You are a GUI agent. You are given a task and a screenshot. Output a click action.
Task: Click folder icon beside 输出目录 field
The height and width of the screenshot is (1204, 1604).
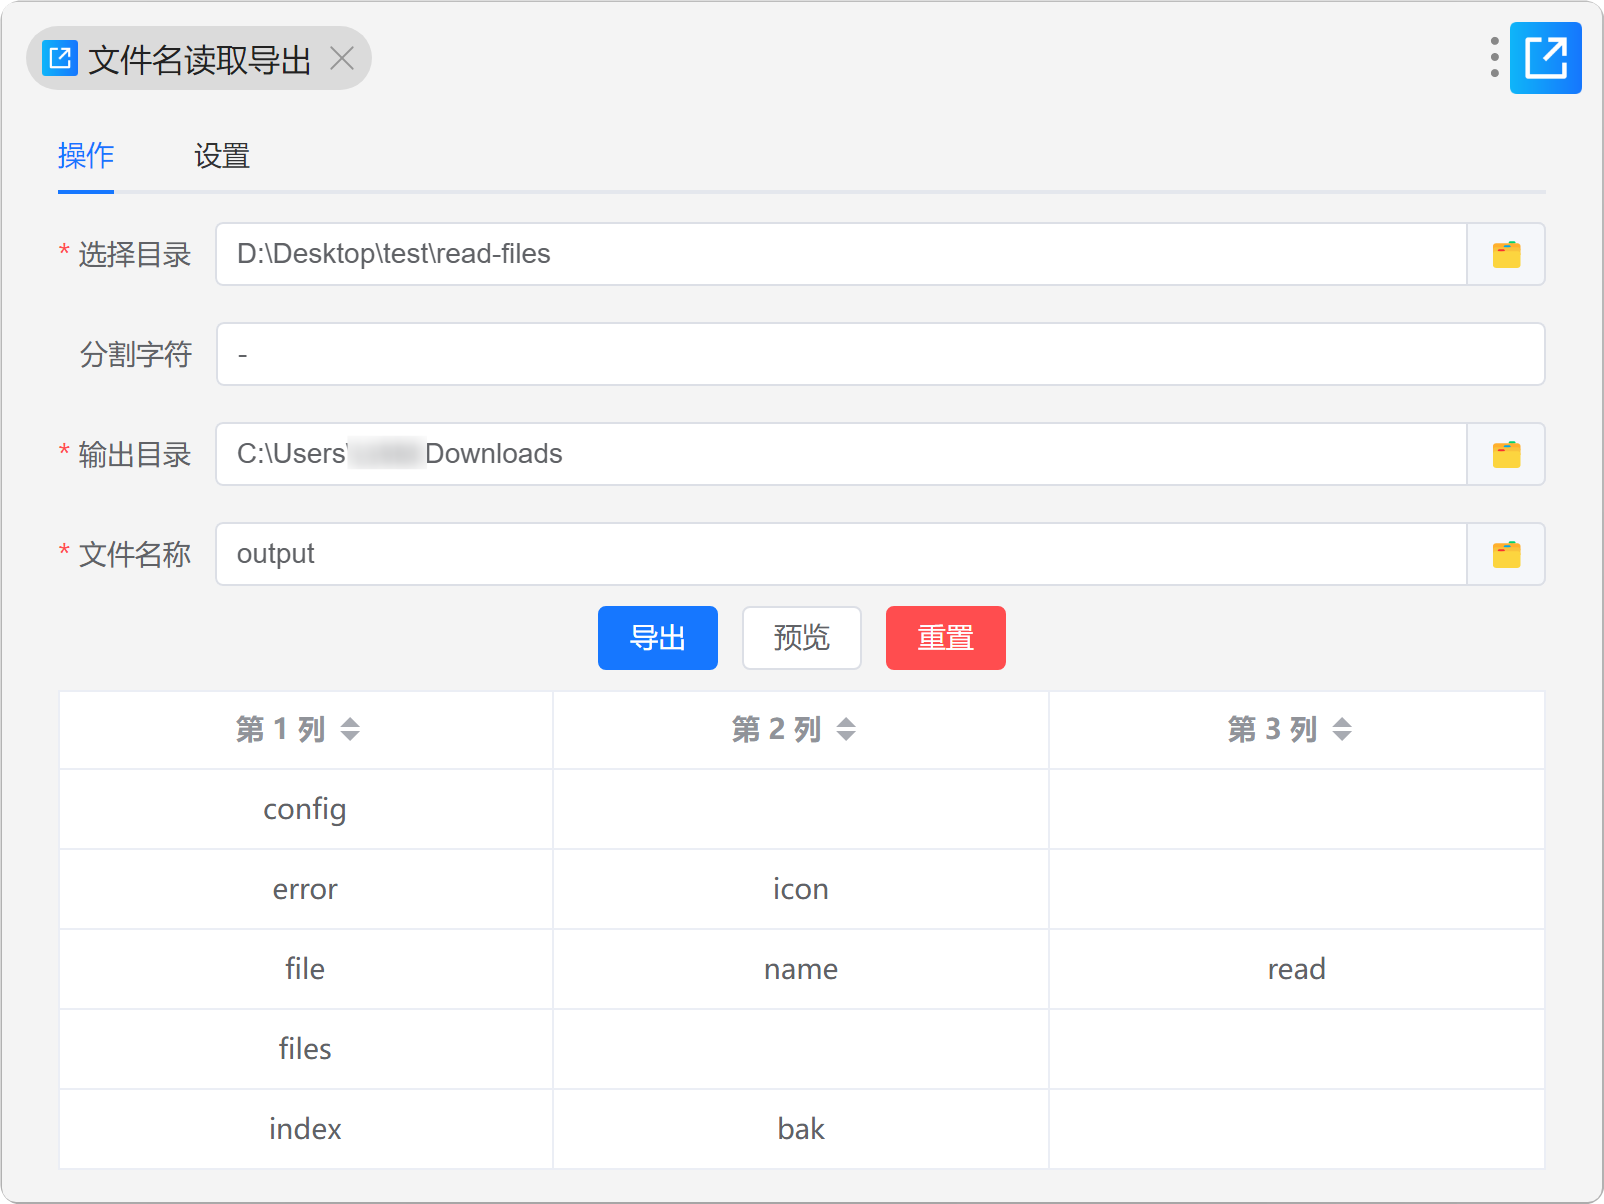[x=1506, y=455]
